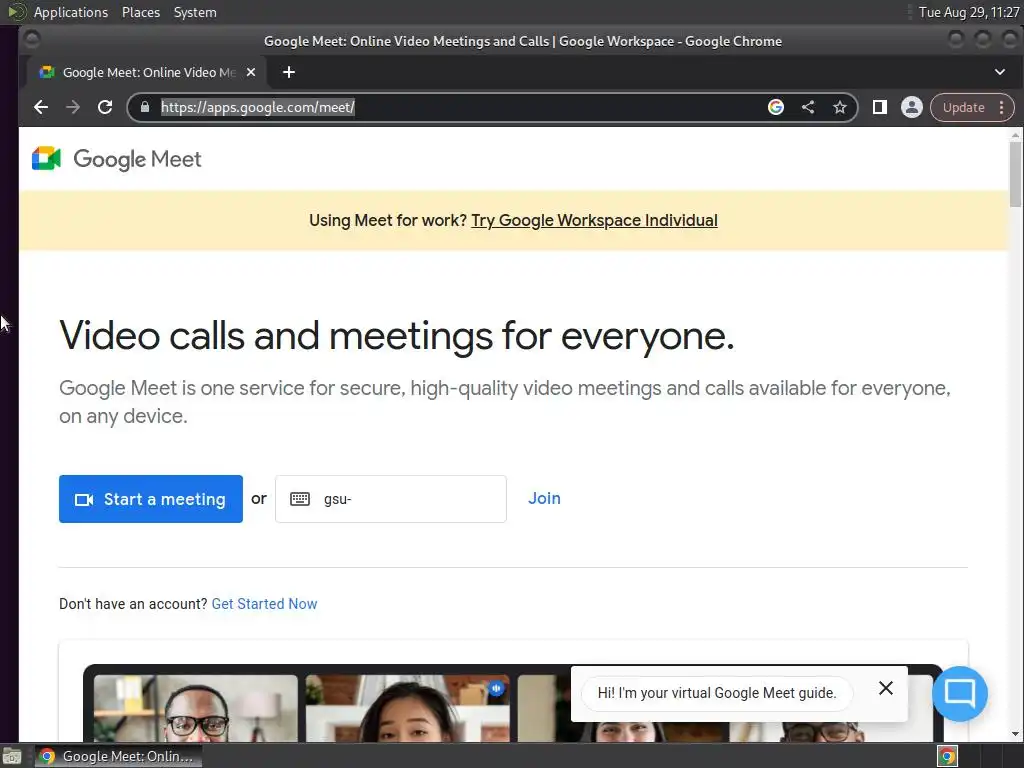Click the Join link
The height and width of the screenshot is (768, 1024).
(x=544, y=498)
